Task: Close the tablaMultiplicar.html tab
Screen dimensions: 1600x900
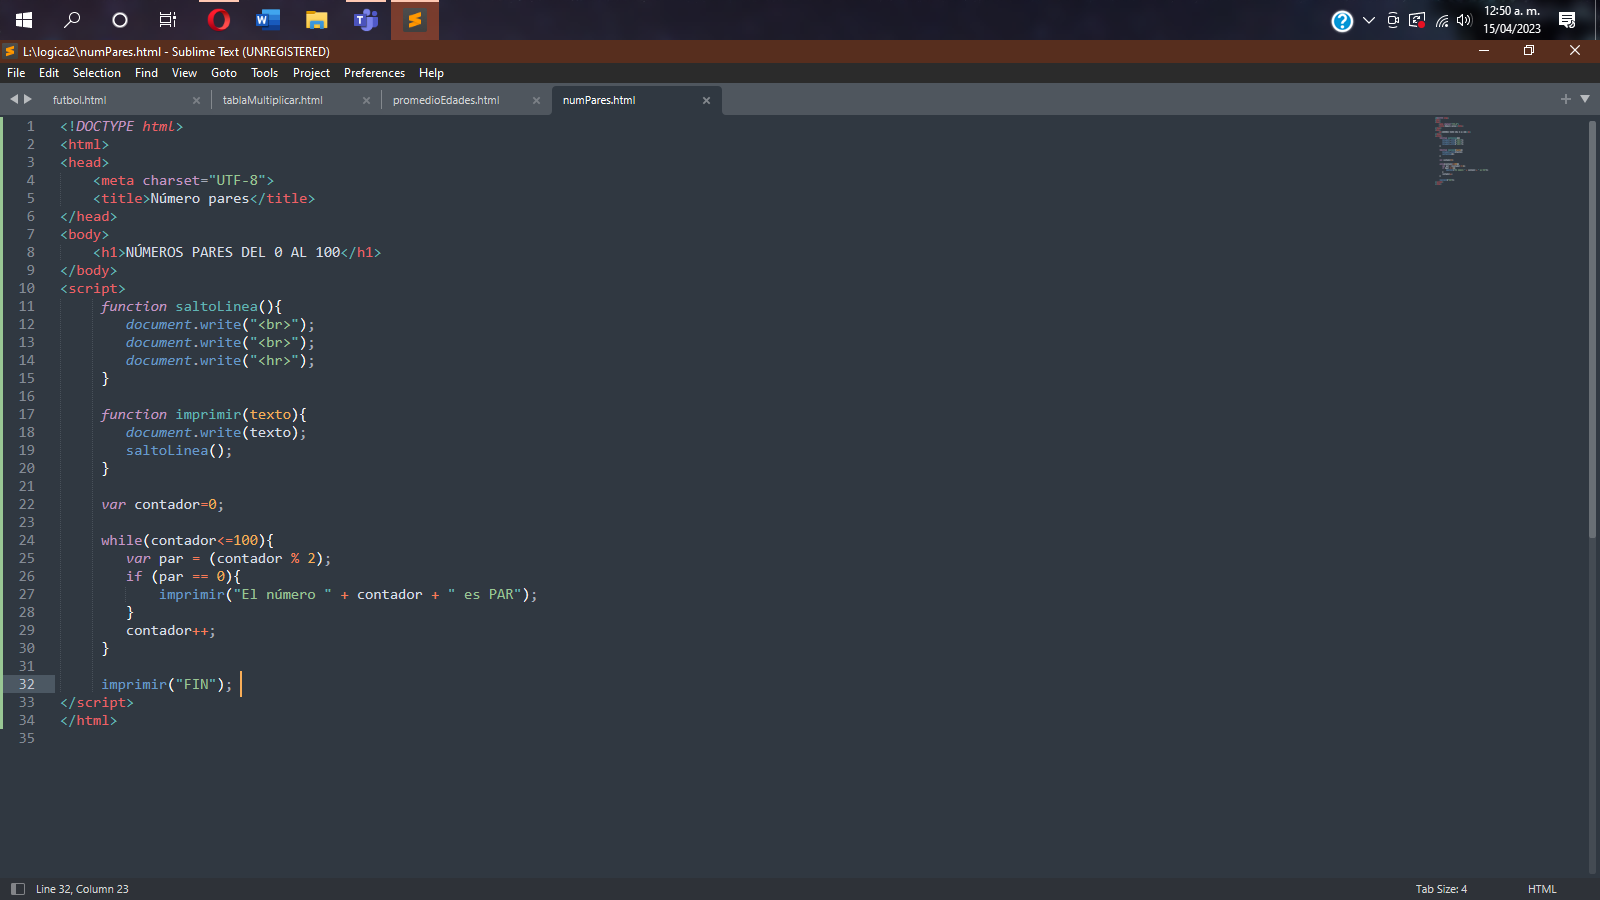Action: (x=366, y=100)
